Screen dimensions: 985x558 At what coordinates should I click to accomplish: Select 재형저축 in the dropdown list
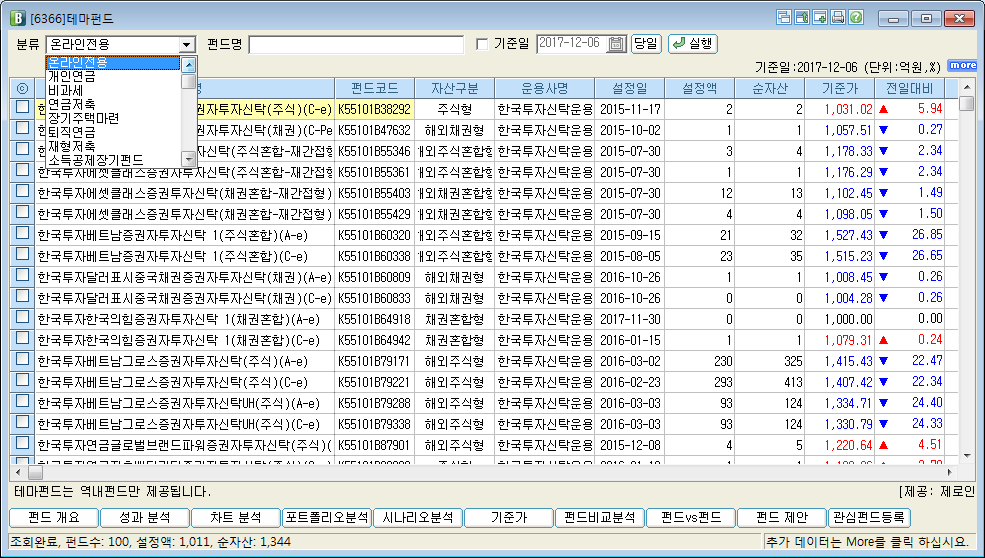114,146
